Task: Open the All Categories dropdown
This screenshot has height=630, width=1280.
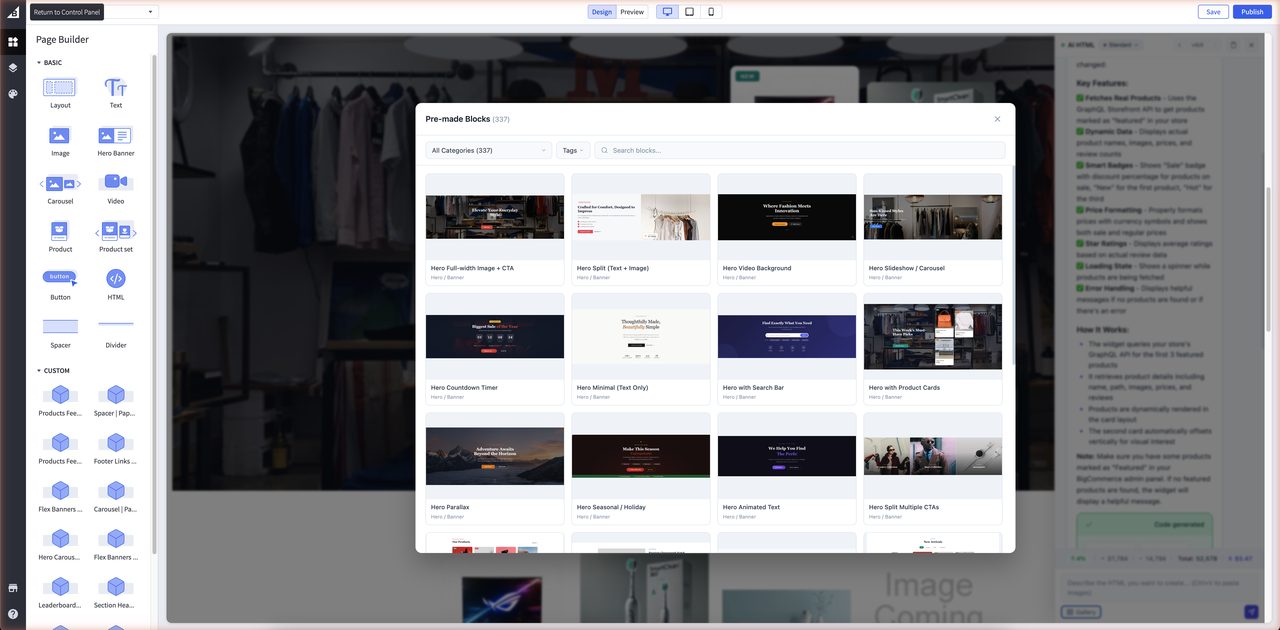Action: point(488,150)
